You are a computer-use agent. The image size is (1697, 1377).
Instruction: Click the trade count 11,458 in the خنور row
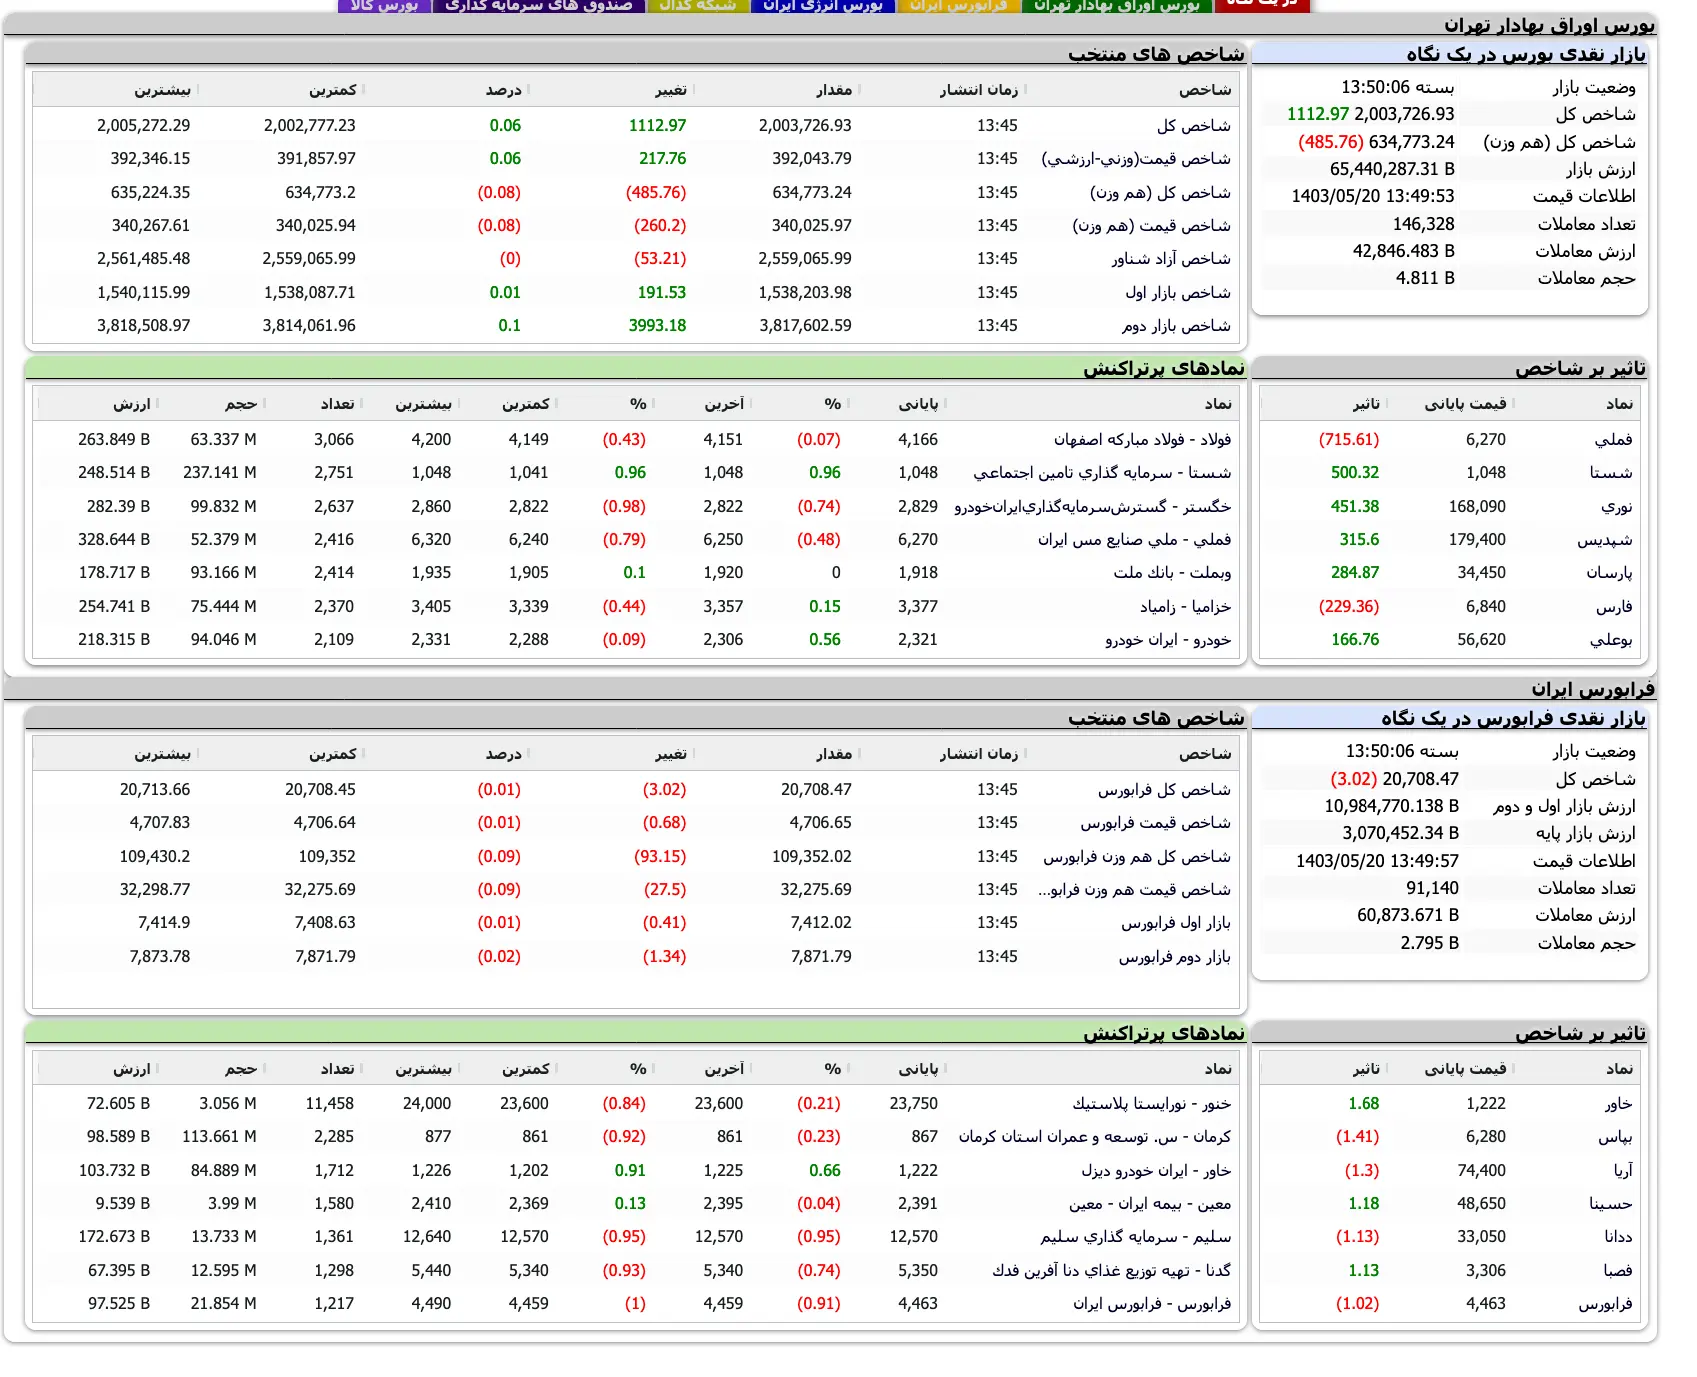coord(329,1103)
